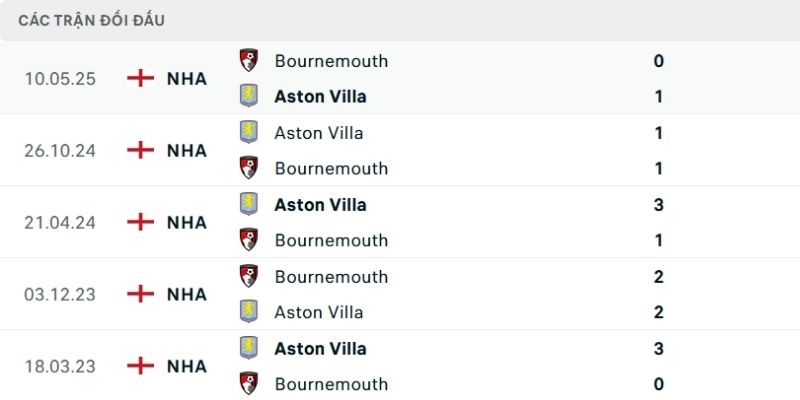Click NHA league label for the 26.10.24 match
Image resolution: width=800 pixels, height=400 pixels.
[x=187, y=150]
